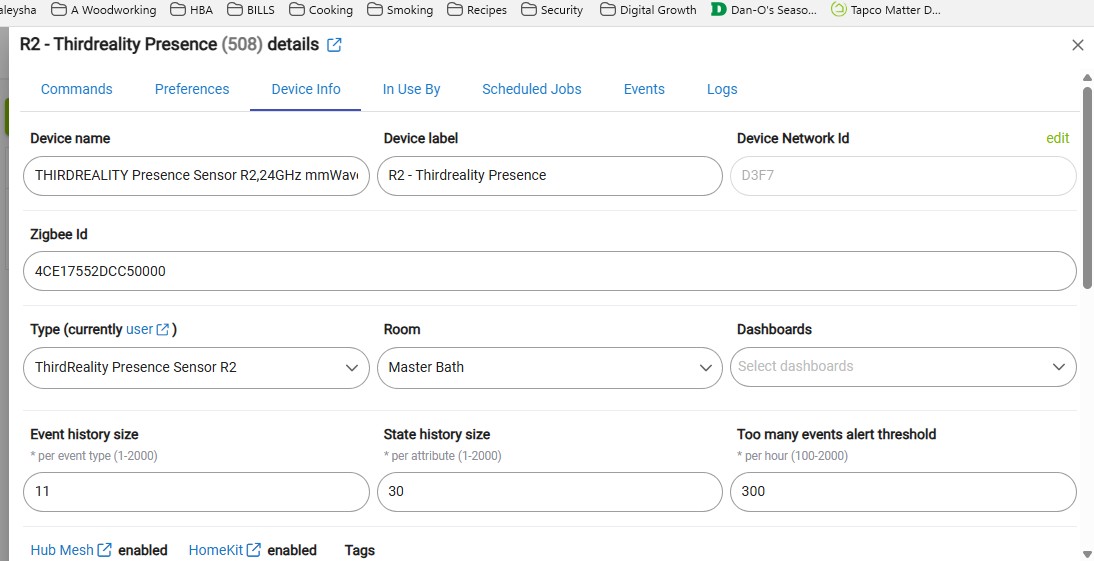Open device page via external link icon
The width and height of the screenshot is (1094, 561).
pyautogui.click(x=334, y=45)
